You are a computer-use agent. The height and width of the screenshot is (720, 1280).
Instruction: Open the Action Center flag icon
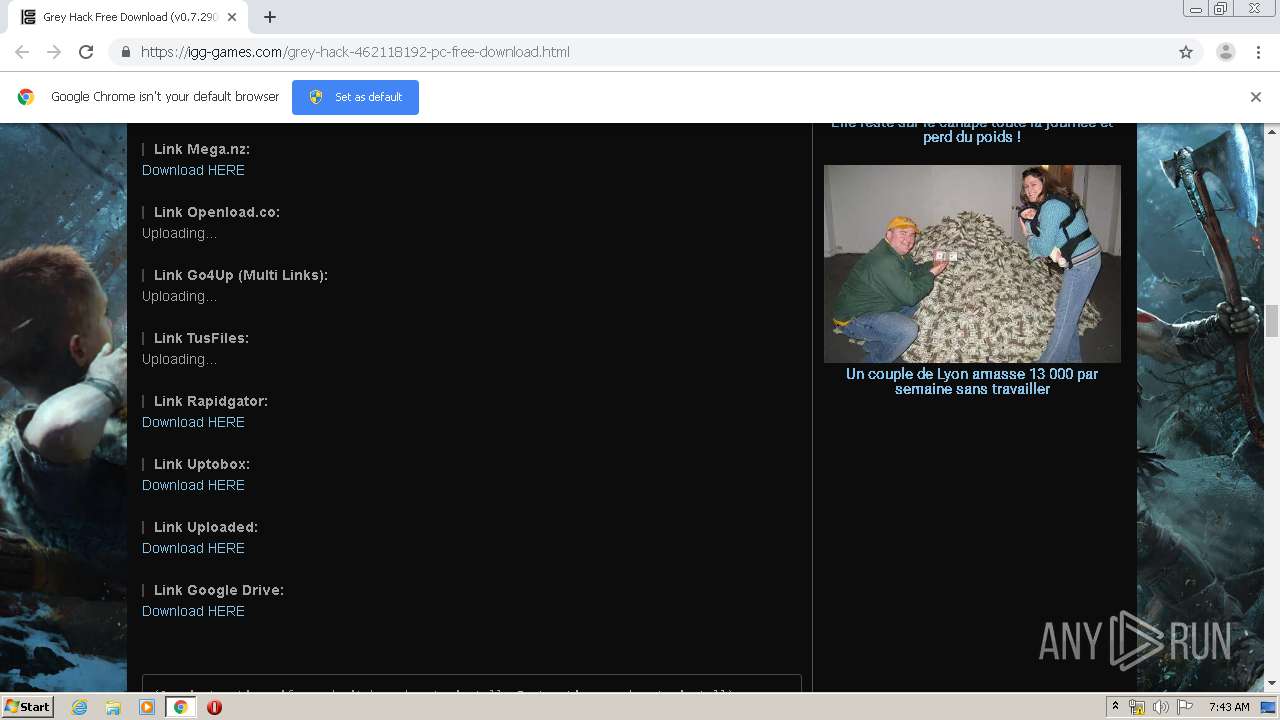pyautogui.click(x=1185, y=707)
